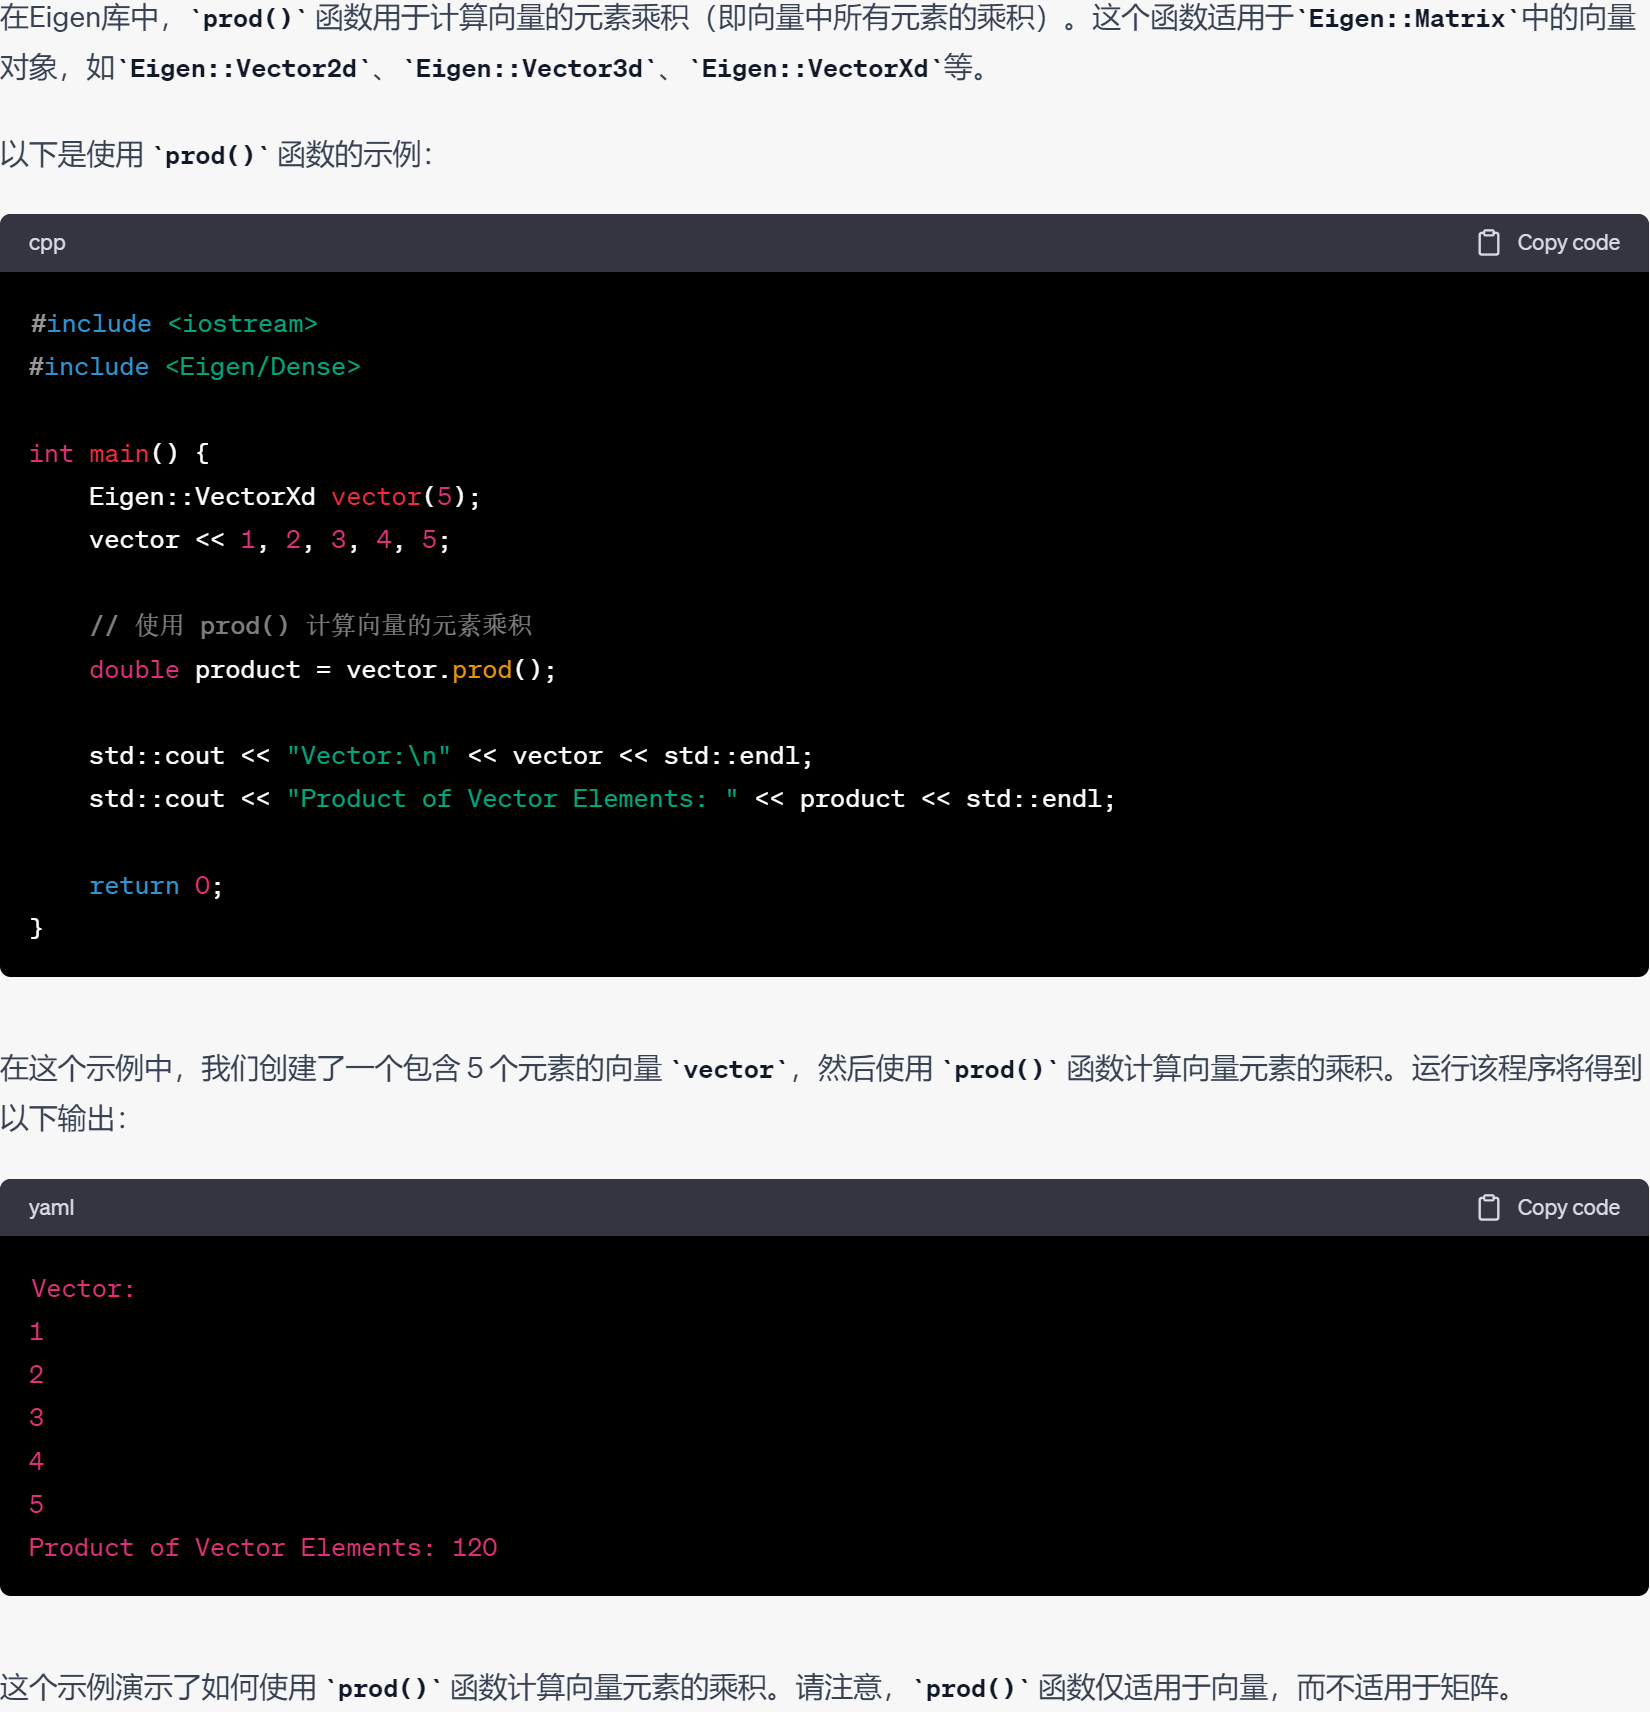Click cout line with 'Product of Vector Elements'
The width and height of the screenshot is (1650, 1712).
602,799
